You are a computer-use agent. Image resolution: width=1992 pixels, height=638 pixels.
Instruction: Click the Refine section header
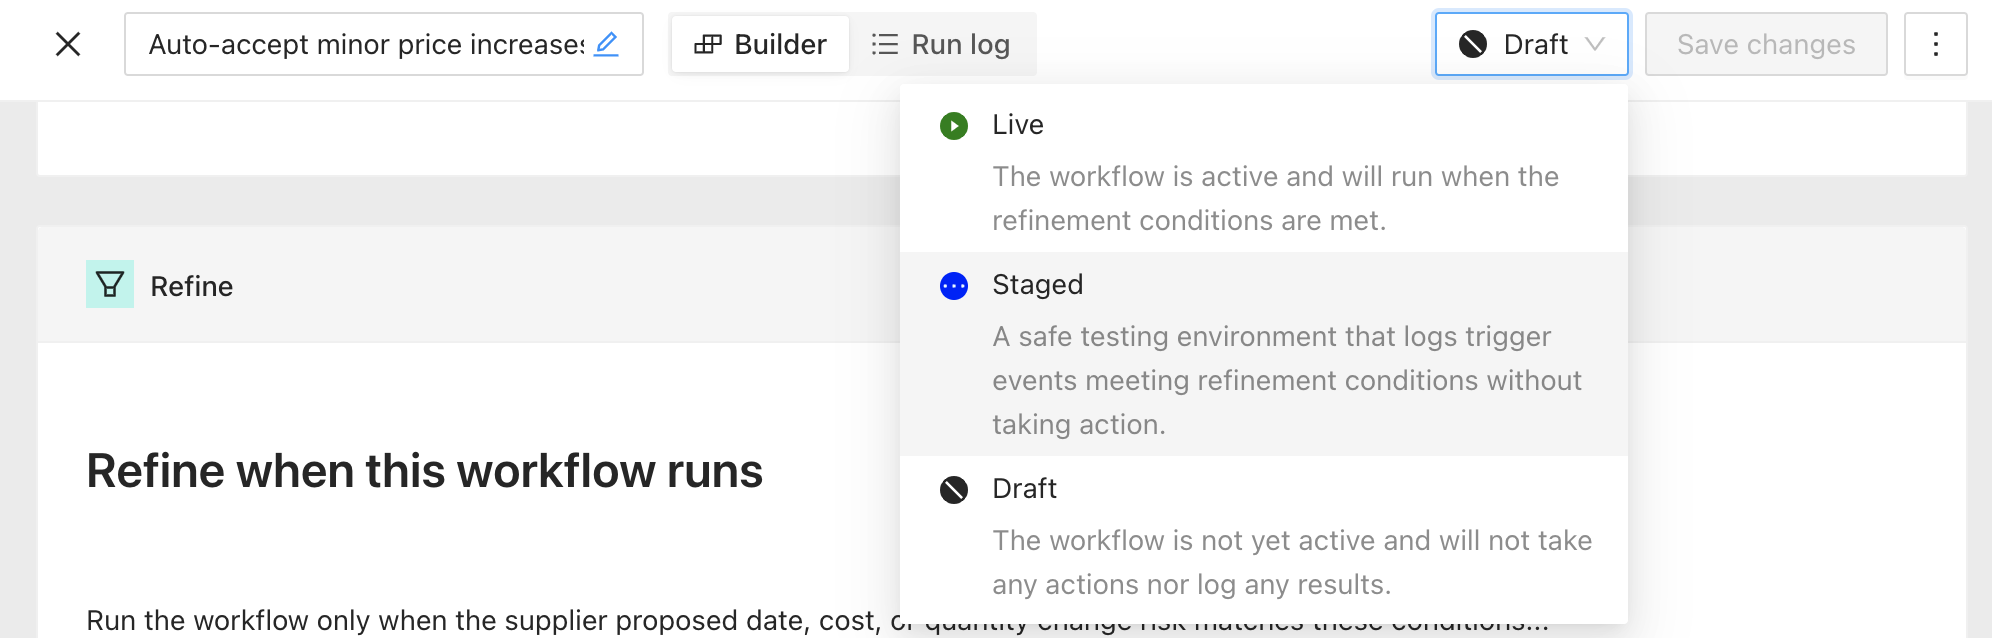click(468, 285)
